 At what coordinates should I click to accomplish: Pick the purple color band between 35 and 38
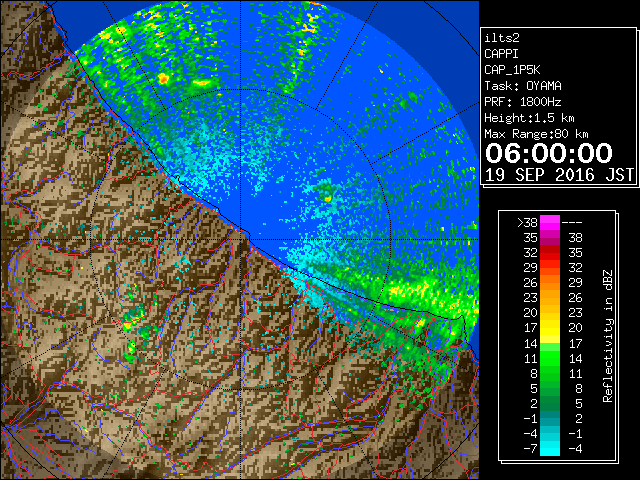point(550,238)
